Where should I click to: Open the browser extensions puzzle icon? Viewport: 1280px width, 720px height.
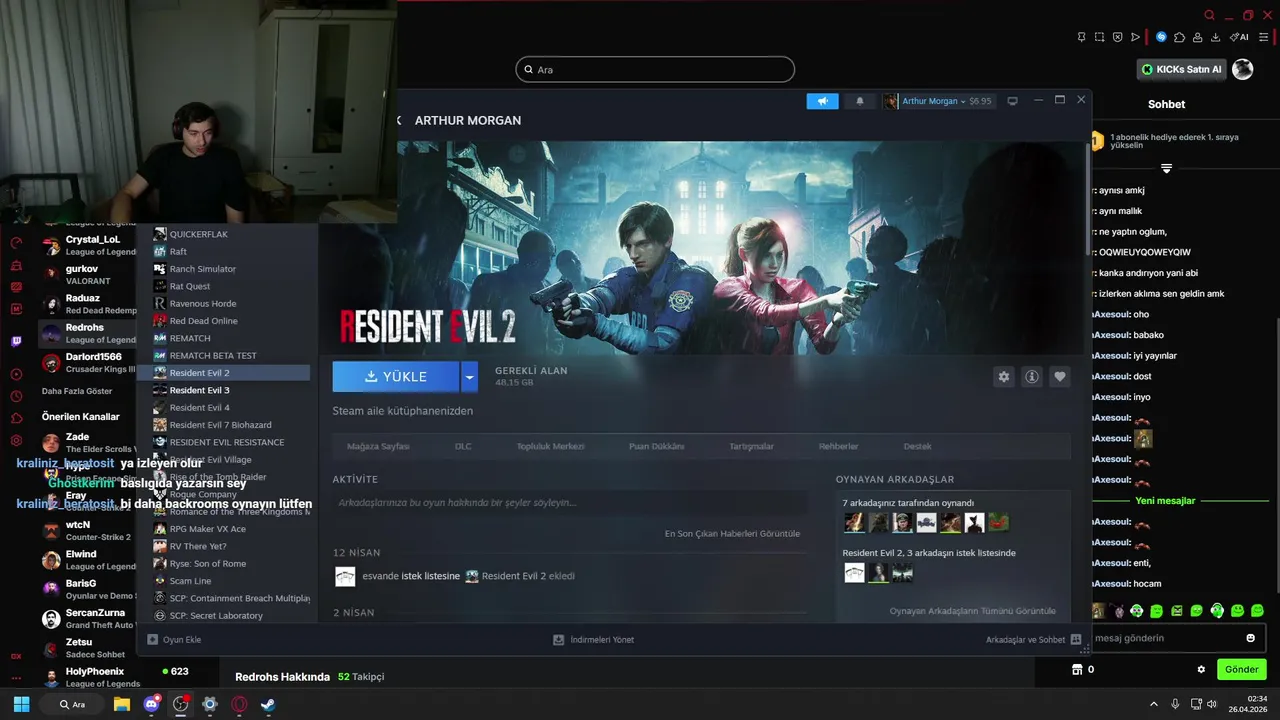tap(1179, 37)
